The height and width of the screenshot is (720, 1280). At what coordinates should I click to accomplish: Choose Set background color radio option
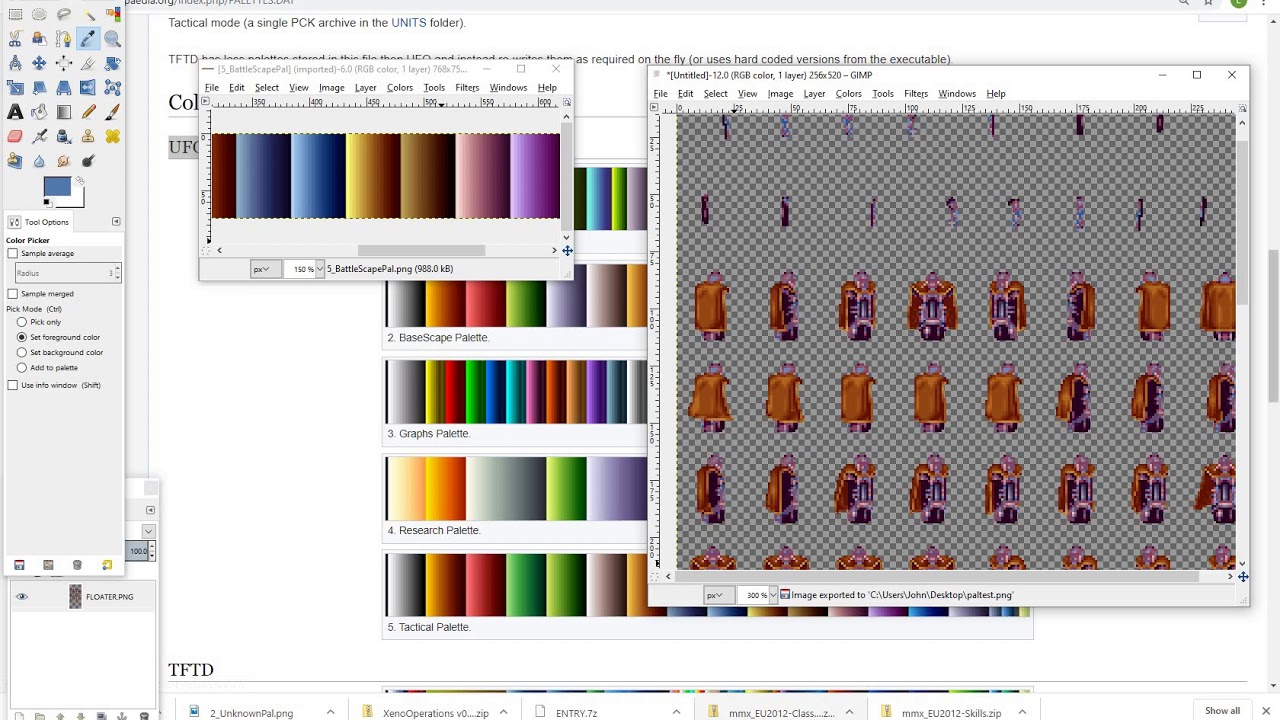[22, 352]
